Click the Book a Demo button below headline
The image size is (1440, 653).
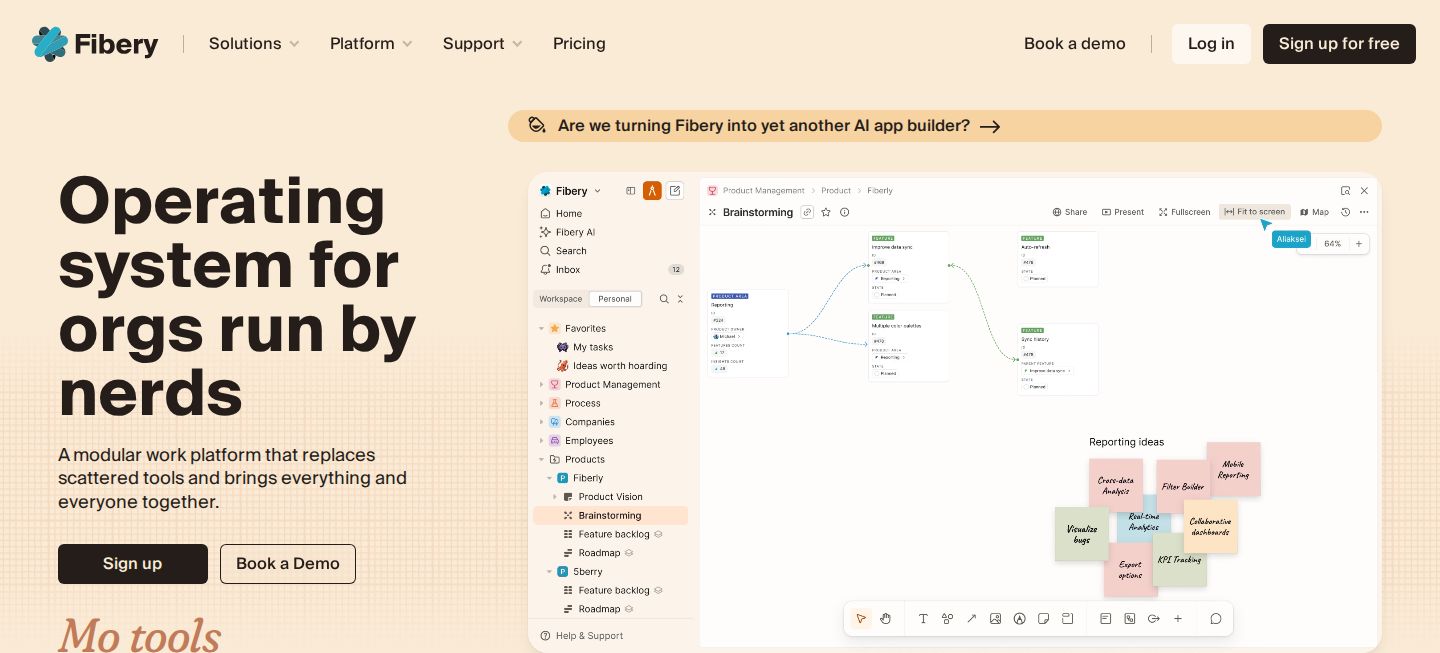[x=288, y=564]
